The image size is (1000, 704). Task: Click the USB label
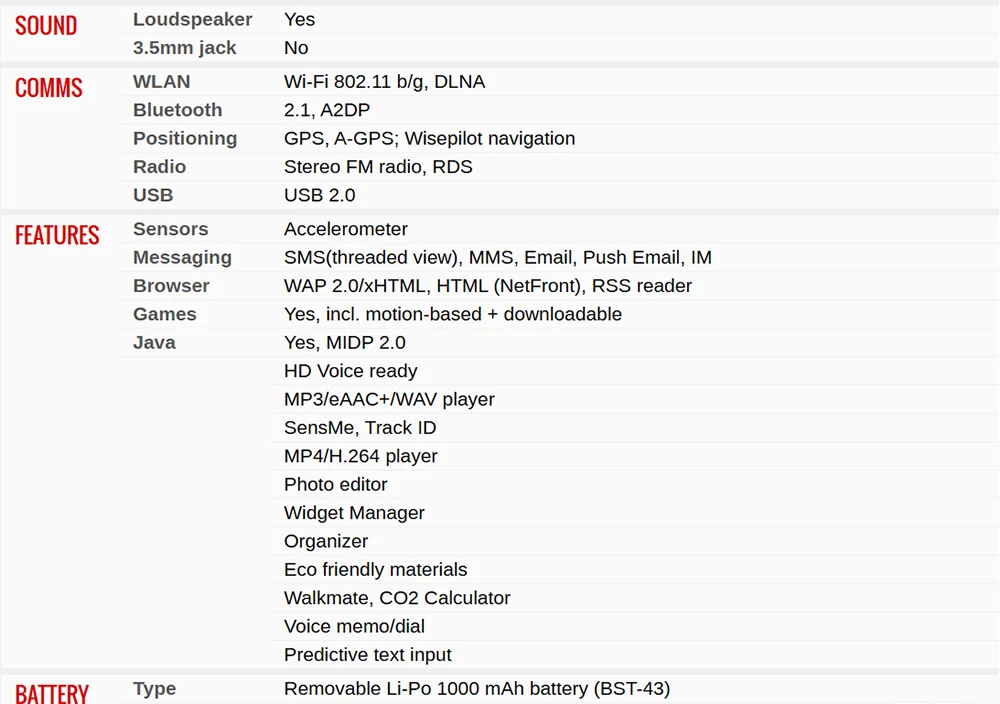click(x=153, y=195)
